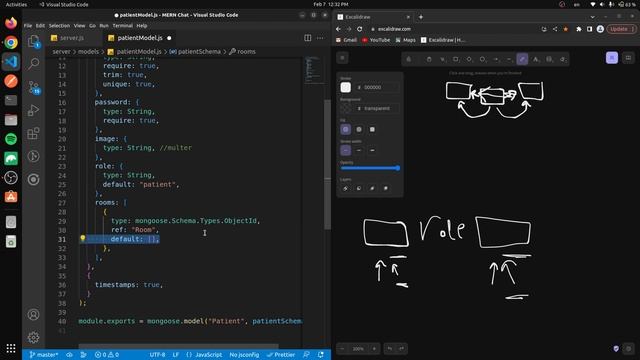Select the Excalidraw arrow tool
Image resolution: width=640 pixels, height=360 pixels.
pyautogui.click(x=496, y=59)
